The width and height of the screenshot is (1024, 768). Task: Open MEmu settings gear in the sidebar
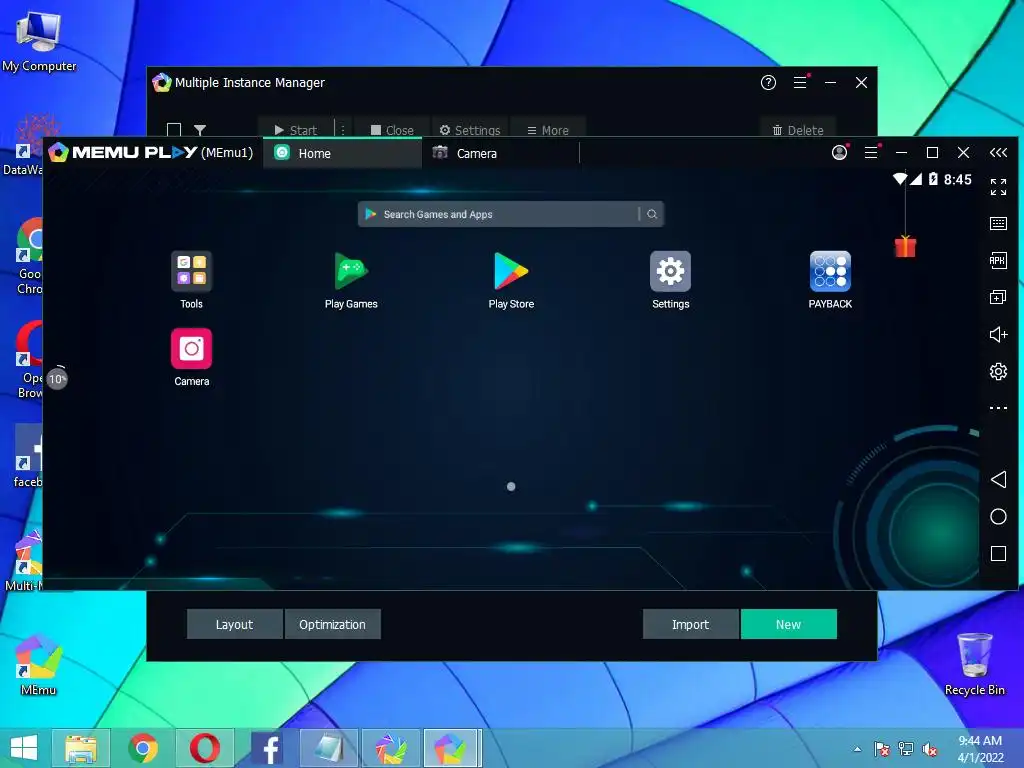(x=998, y=372)
